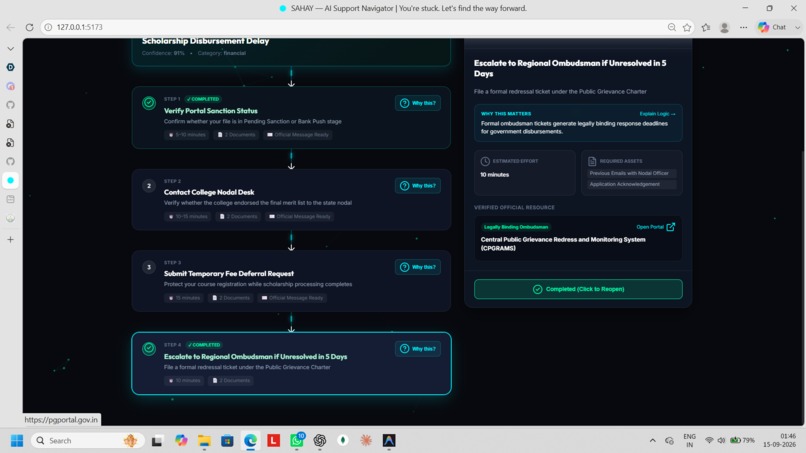Click the Step 1 completed checkmark icon

[149, 103]
